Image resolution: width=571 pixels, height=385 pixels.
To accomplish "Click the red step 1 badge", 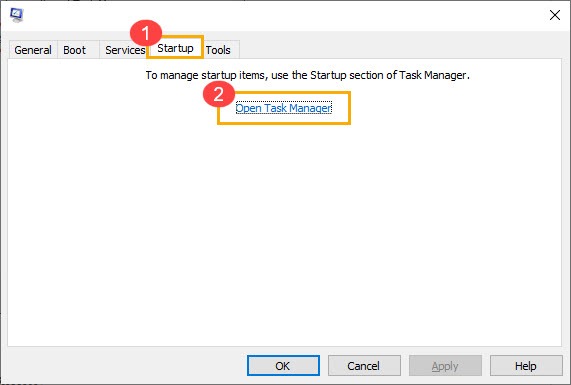I will click(146, 33).
